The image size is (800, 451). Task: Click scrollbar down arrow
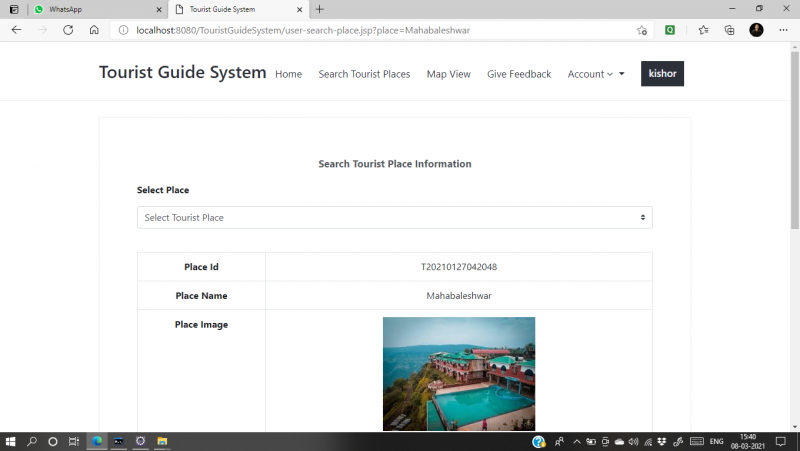click(x=795, y=427)
